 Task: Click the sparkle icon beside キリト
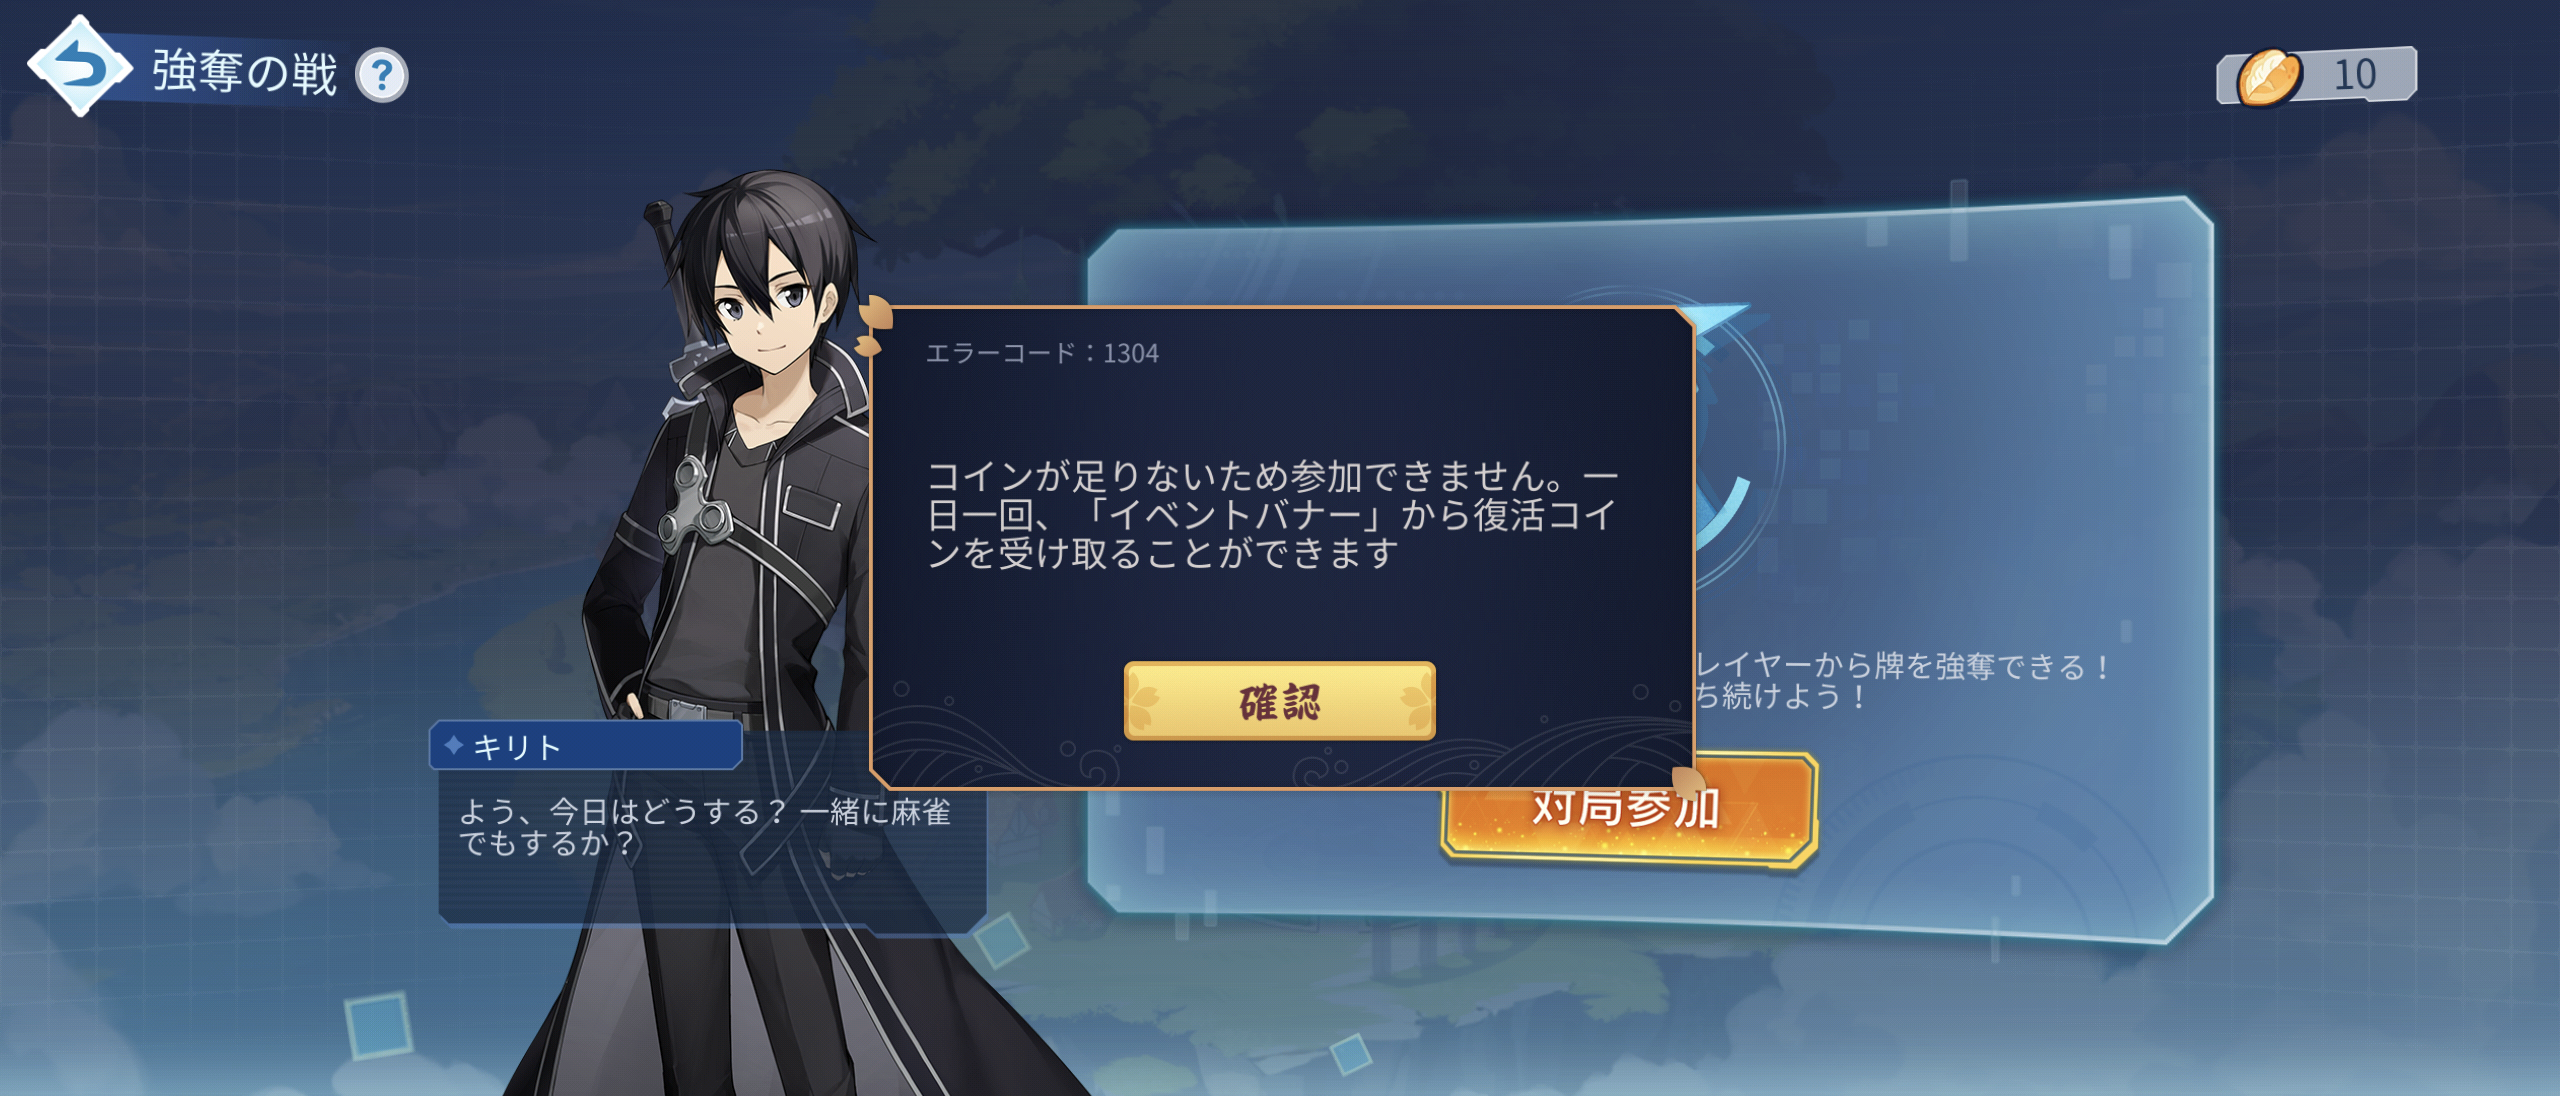point(453,745)
